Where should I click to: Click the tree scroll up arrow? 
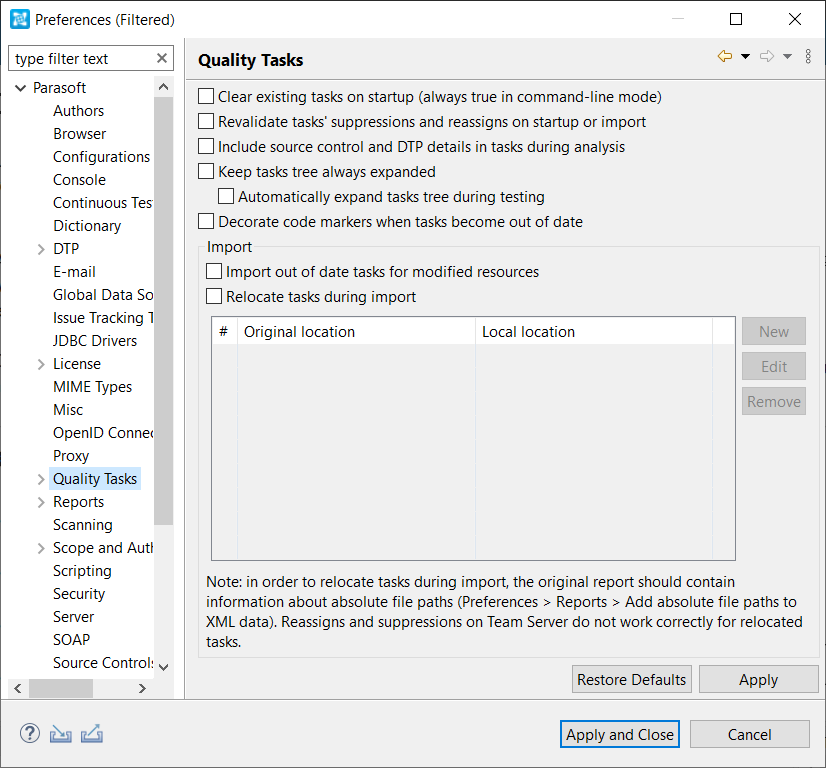pyautogui.click(x=164, y=87)
